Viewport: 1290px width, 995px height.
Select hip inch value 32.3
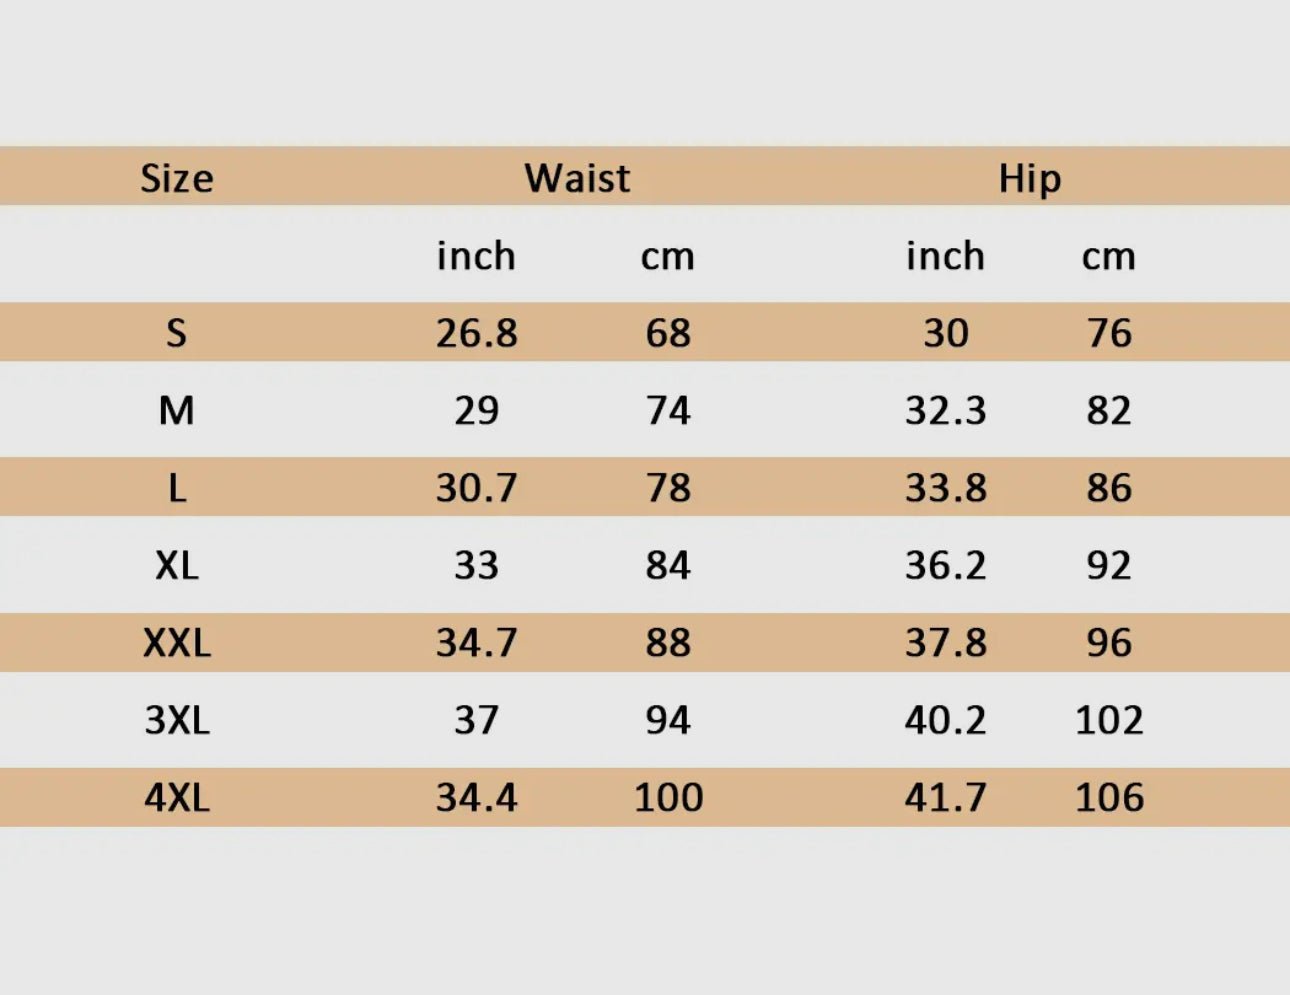(946, 410)
